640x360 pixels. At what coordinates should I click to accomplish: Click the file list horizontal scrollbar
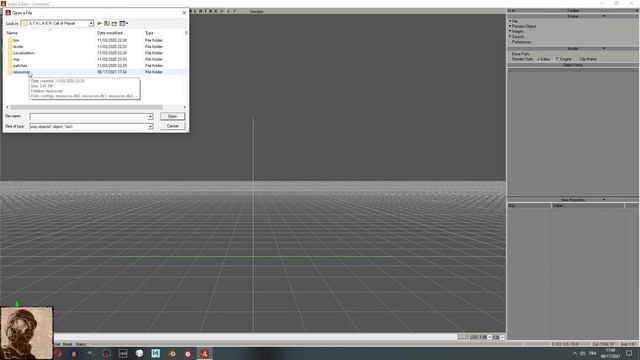point(86,107)
